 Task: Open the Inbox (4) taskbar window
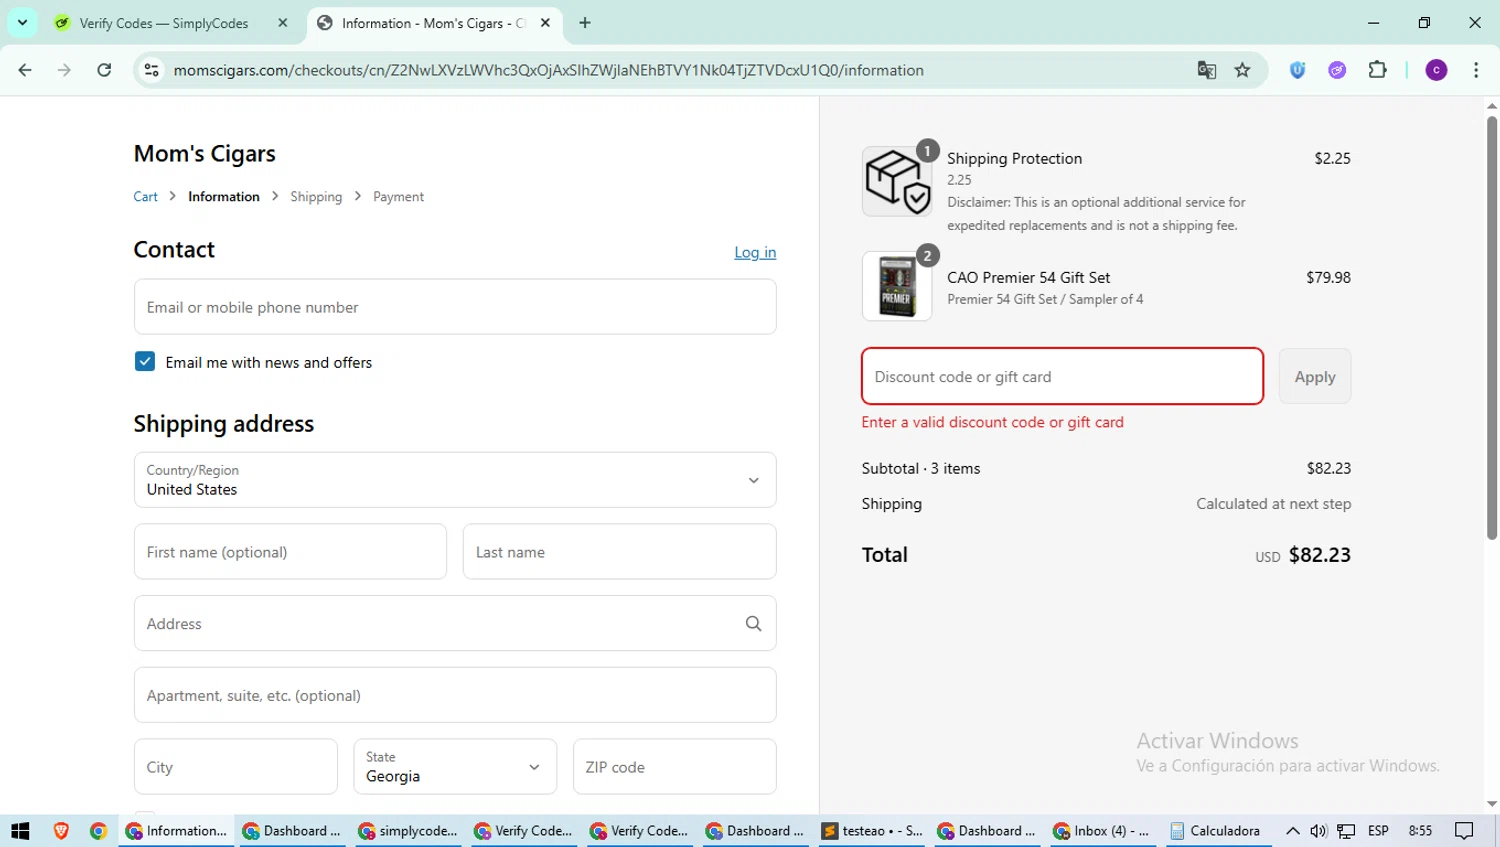click(1103, 831)
